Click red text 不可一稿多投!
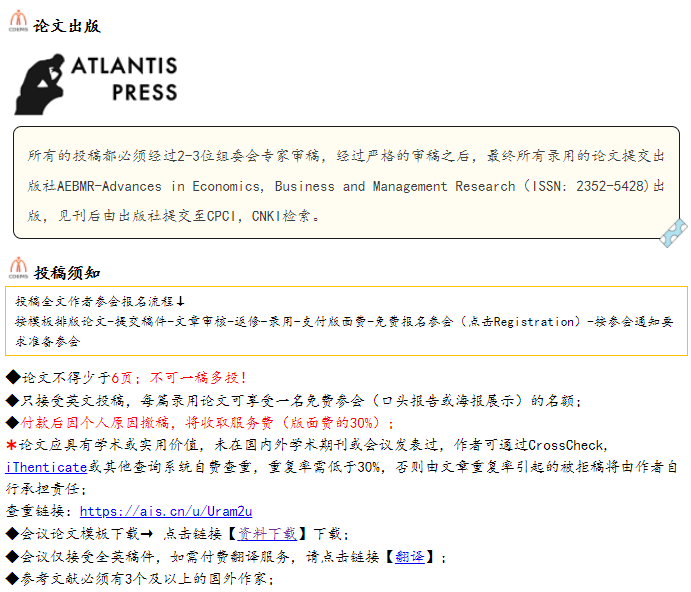Image resolution: width=691 pixels, height=592 pixels. (198, 378)
